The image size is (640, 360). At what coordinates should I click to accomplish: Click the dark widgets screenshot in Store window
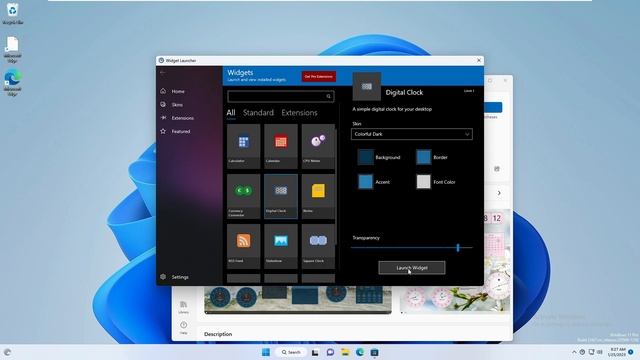pyautogui.click(x=298, y=300)
